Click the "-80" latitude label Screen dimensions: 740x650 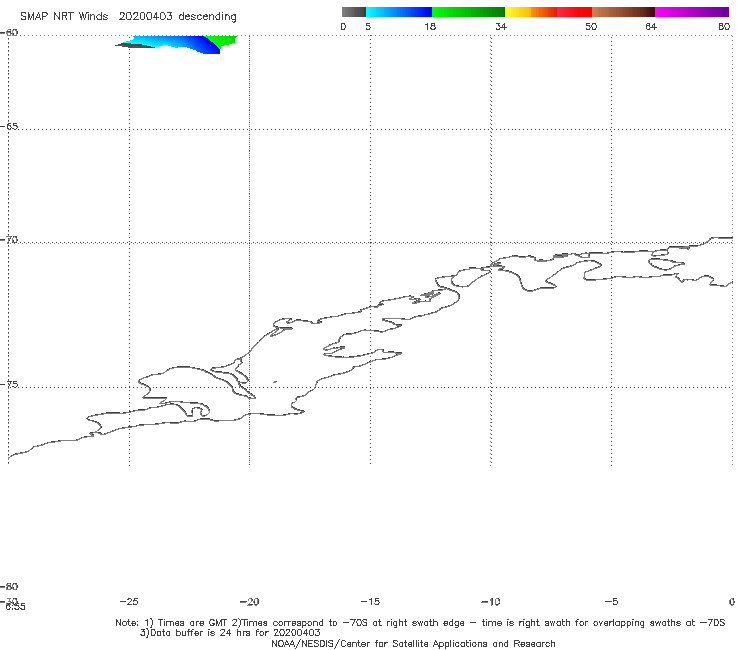coord(9,586)
